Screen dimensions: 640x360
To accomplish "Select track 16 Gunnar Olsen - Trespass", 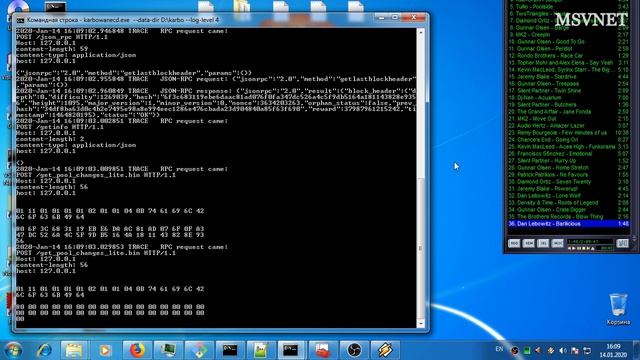I will click(x=569, y=84).
